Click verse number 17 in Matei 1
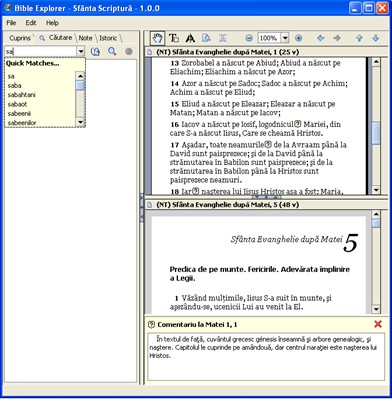 tap(175, 145)
